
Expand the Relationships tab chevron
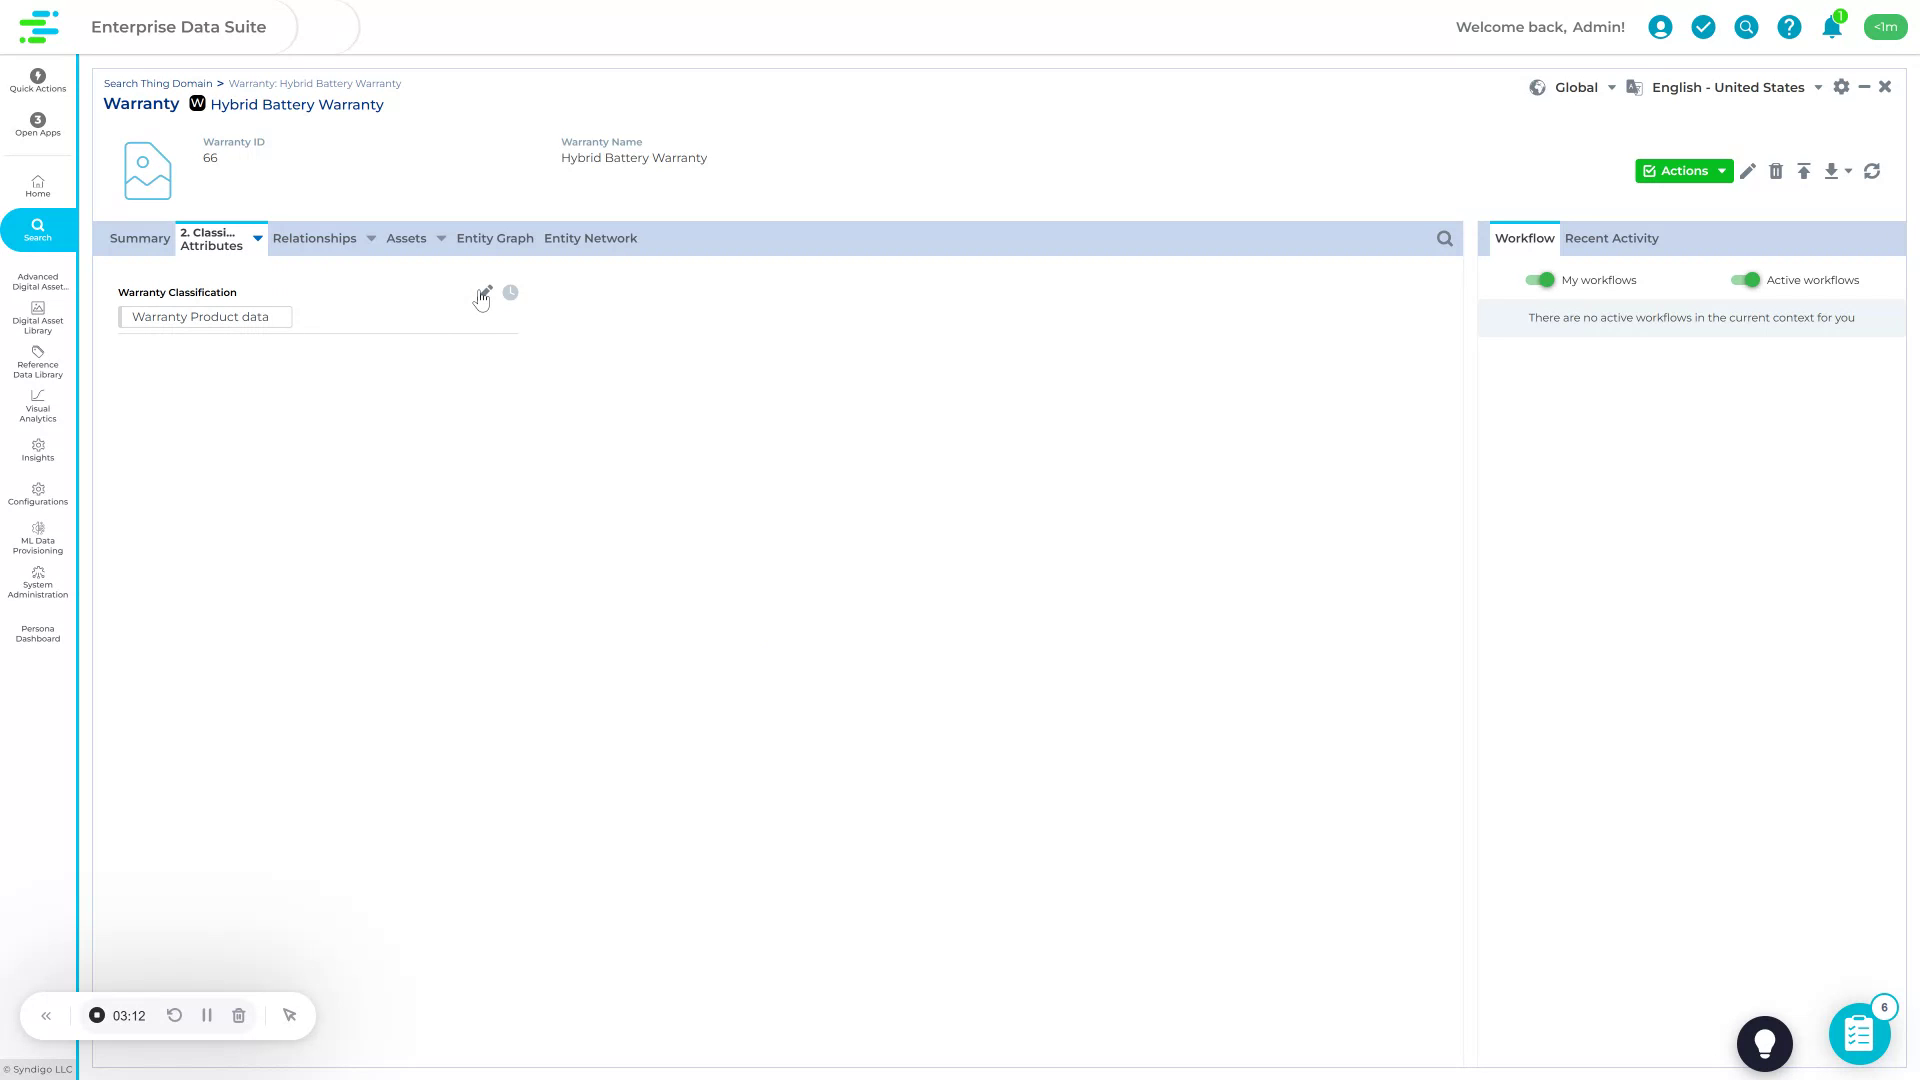(x=371, y=238)
